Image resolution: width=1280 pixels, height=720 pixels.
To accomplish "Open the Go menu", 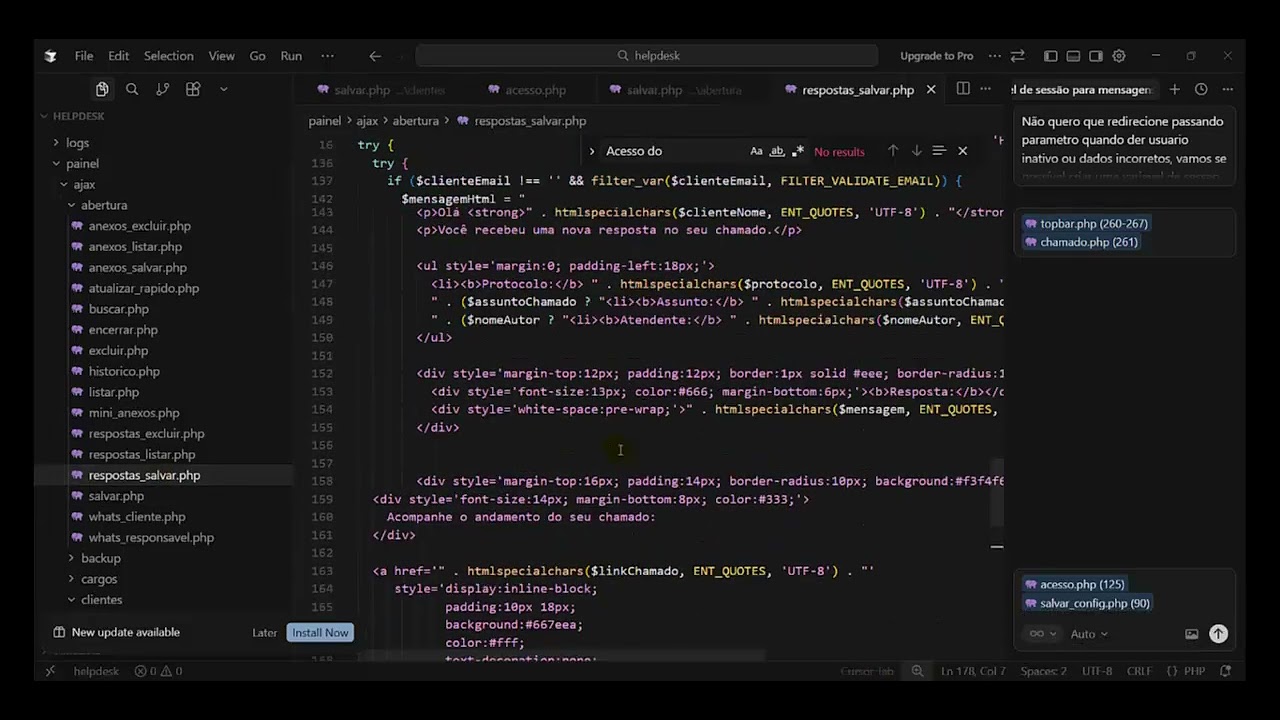I will [257, 56].
